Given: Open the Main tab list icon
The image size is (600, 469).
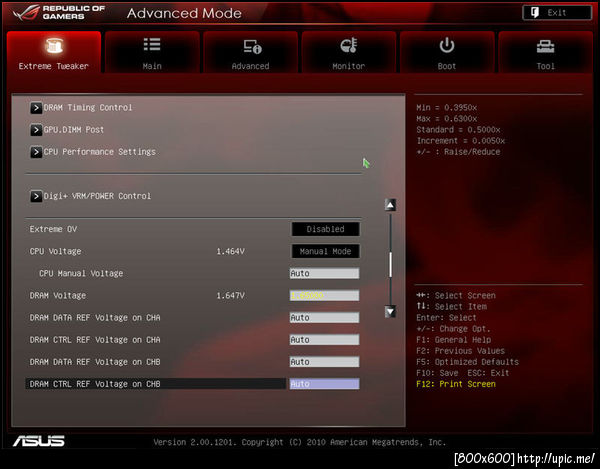Looking at the screenshot, I should [152, 44].
